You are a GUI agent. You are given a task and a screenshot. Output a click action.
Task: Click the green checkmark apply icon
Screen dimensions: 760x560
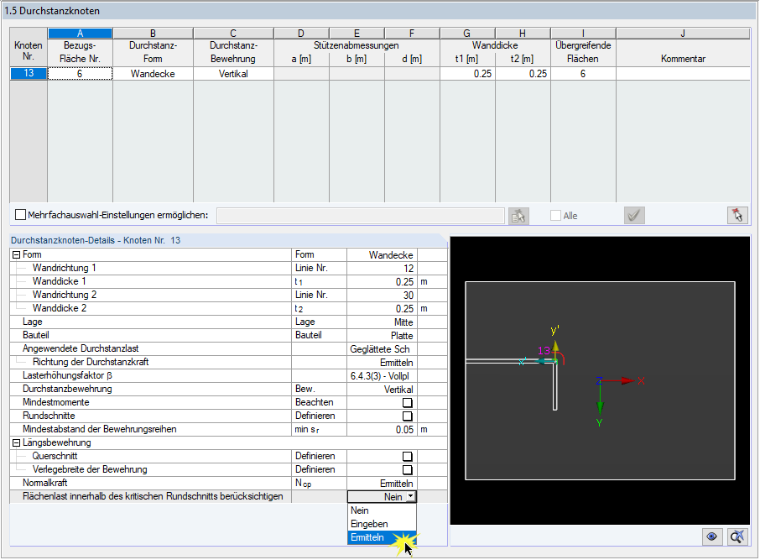pyautogui.click(x=634, y=215)
